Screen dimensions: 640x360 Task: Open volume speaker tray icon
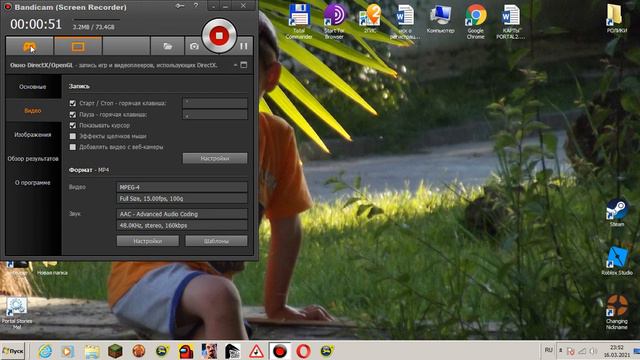593,351
